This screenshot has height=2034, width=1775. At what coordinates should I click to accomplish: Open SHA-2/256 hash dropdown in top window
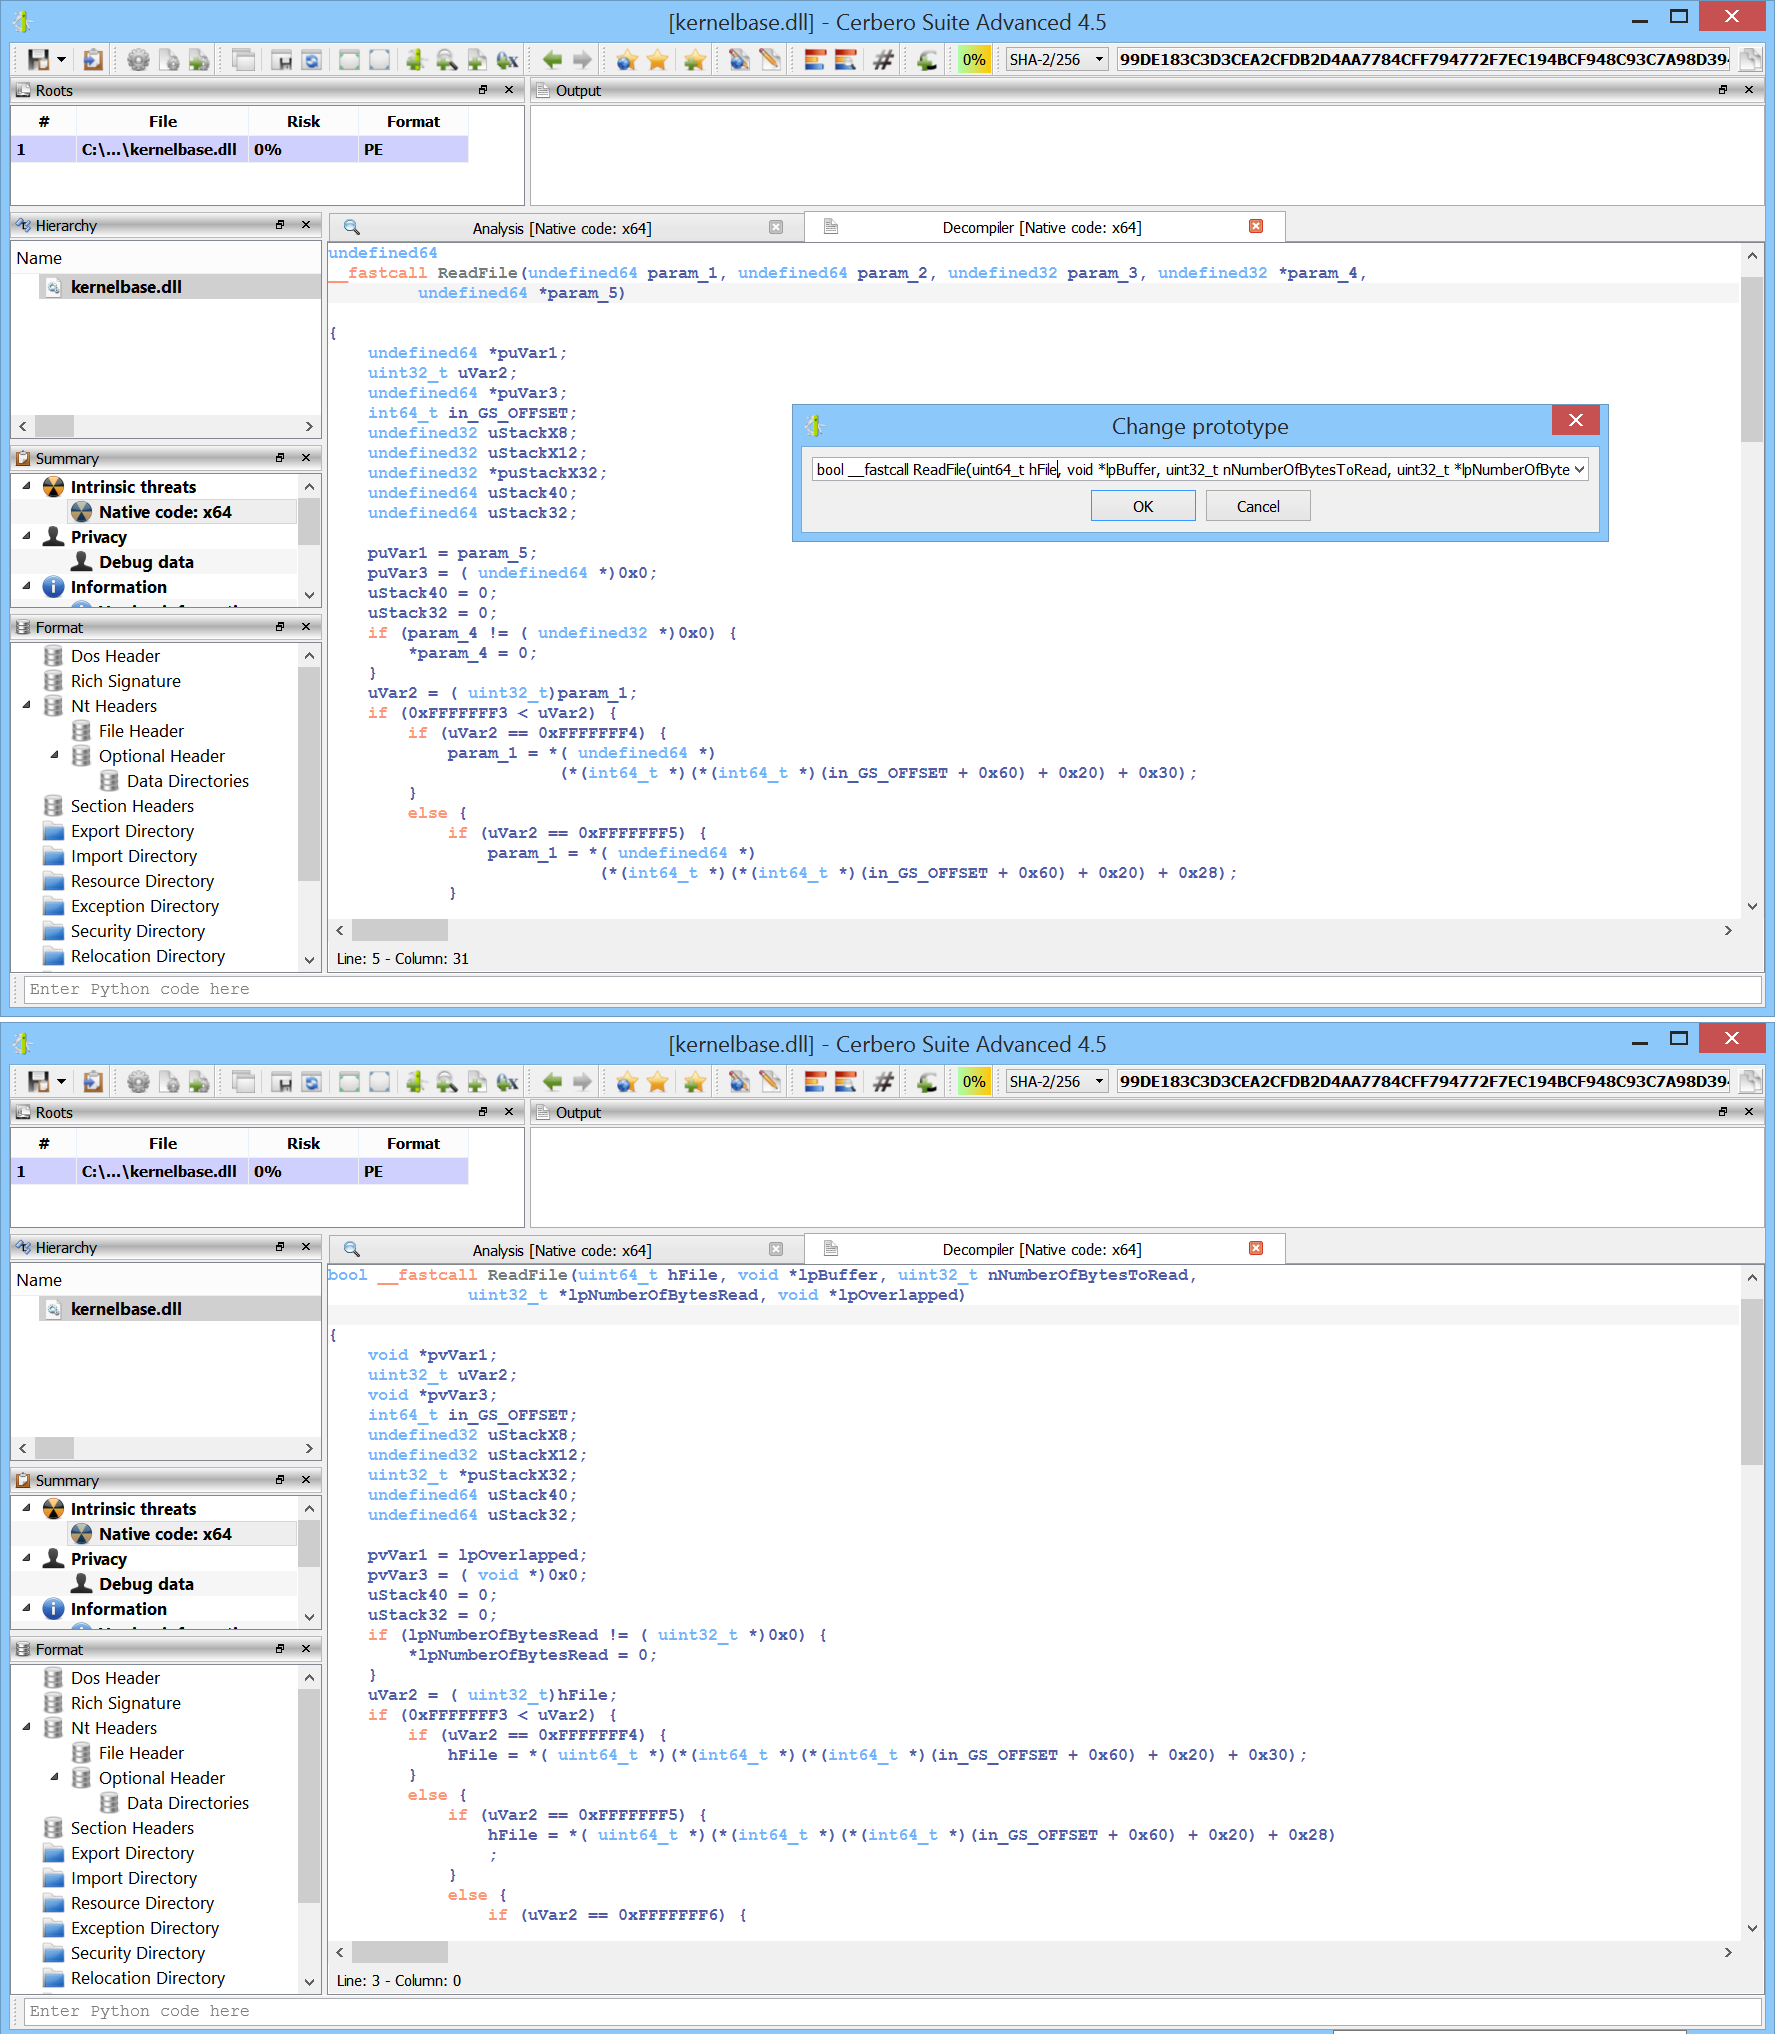pos(1057,60)
